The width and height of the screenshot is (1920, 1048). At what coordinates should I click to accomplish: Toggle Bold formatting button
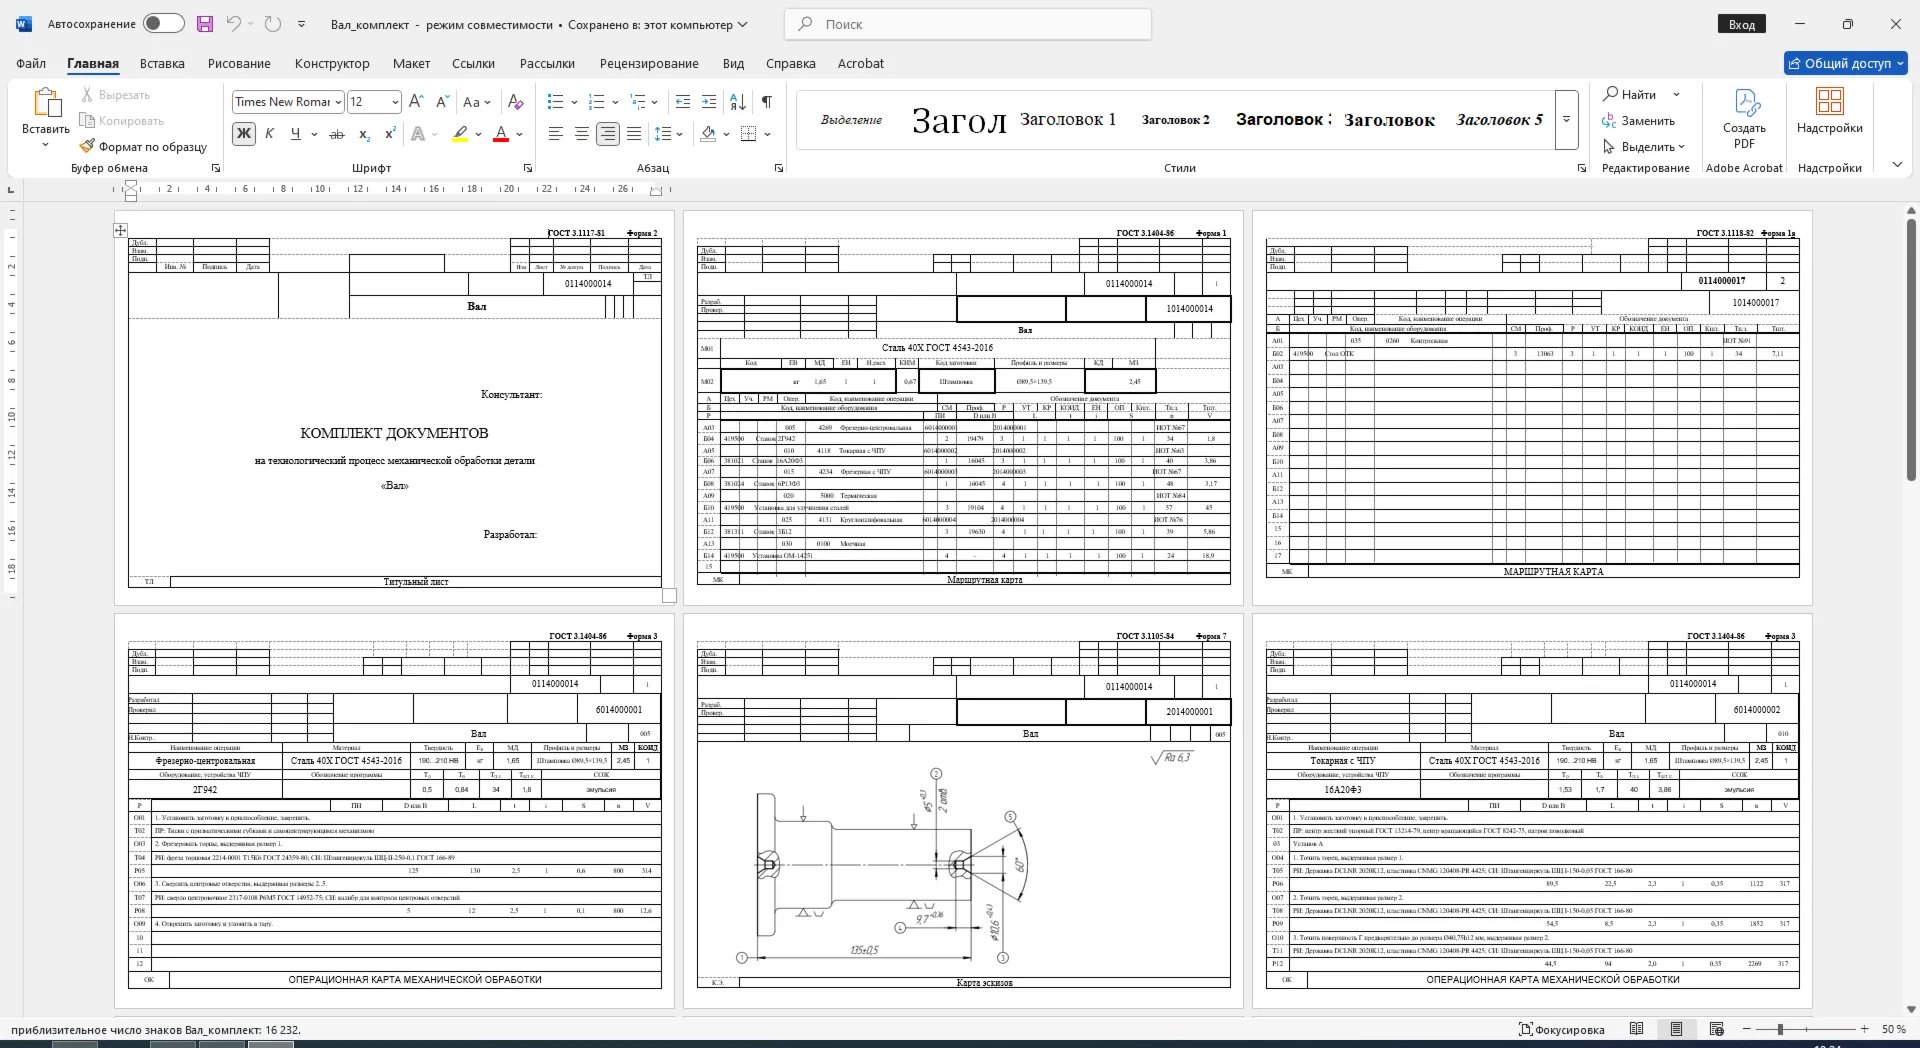244,134
